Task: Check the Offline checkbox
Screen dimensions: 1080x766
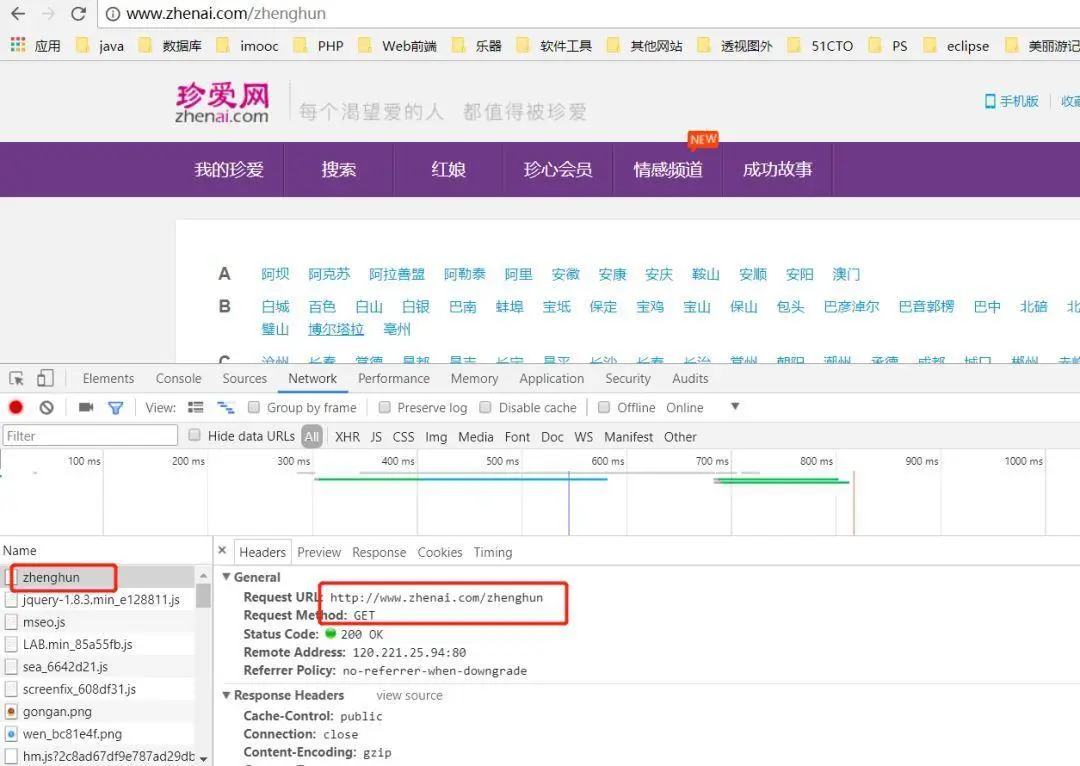Action: tap(604, 407)
